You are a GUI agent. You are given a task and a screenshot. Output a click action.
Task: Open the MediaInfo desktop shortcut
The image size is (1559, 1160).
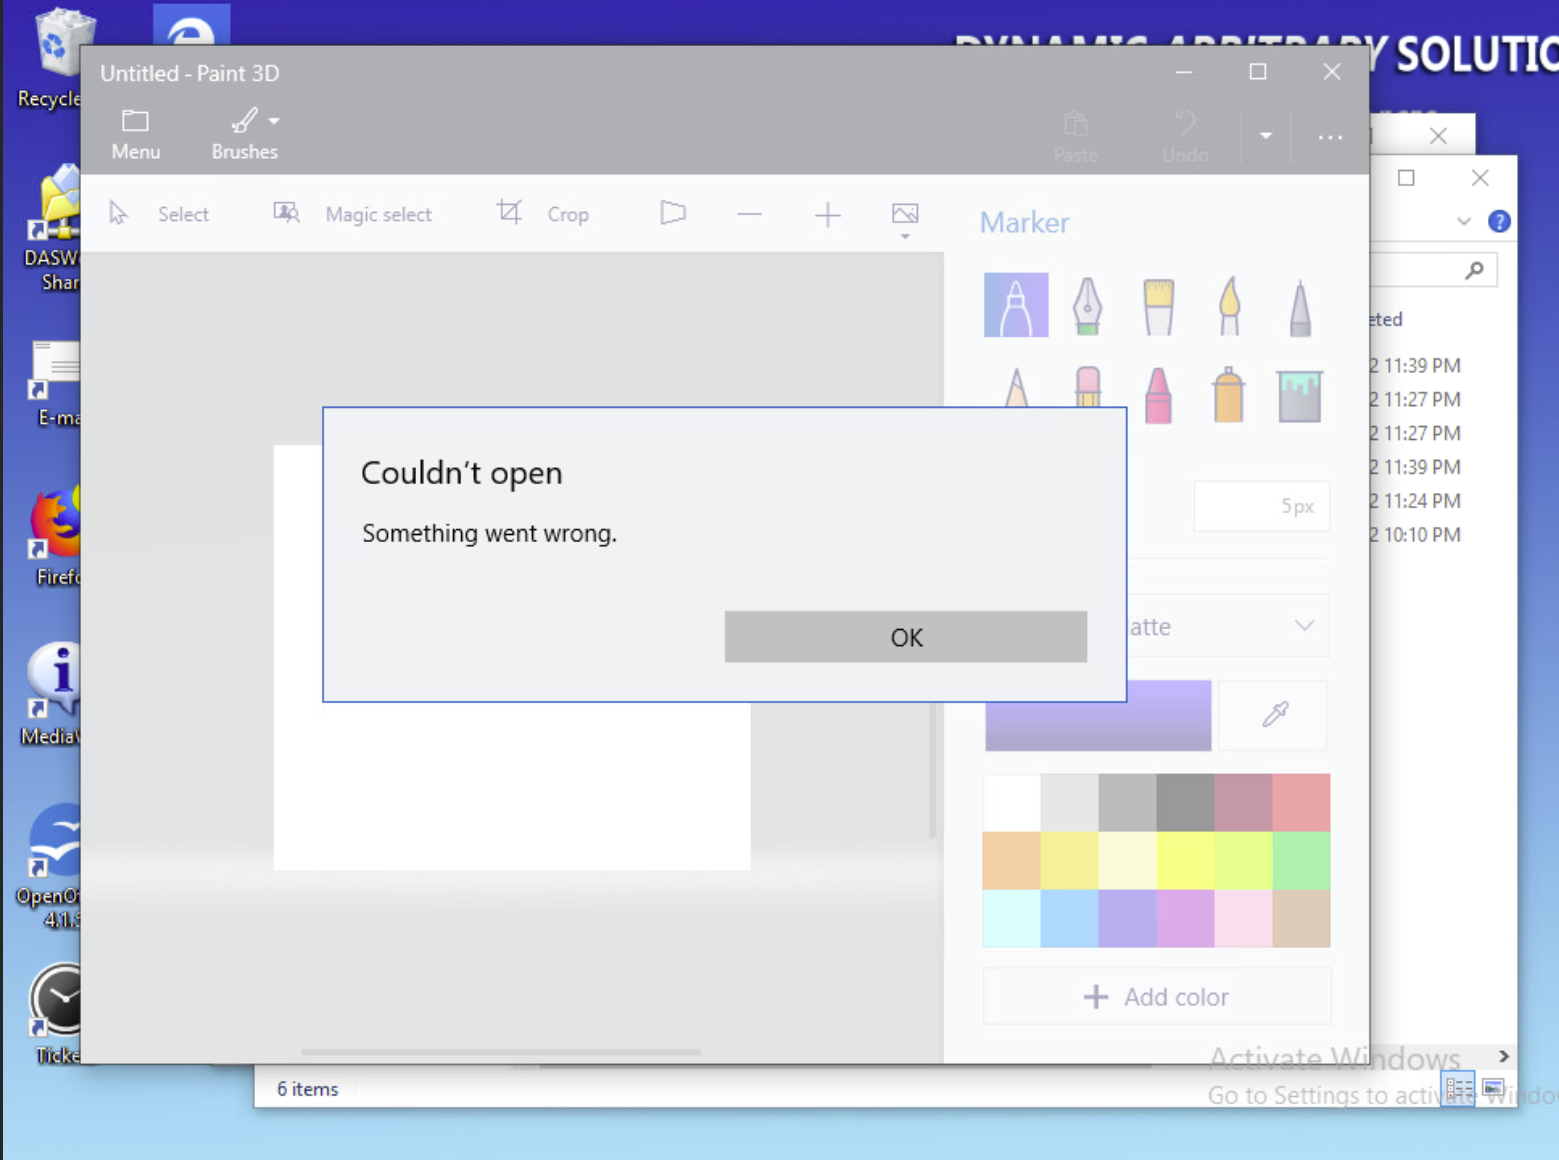(50, 694)
